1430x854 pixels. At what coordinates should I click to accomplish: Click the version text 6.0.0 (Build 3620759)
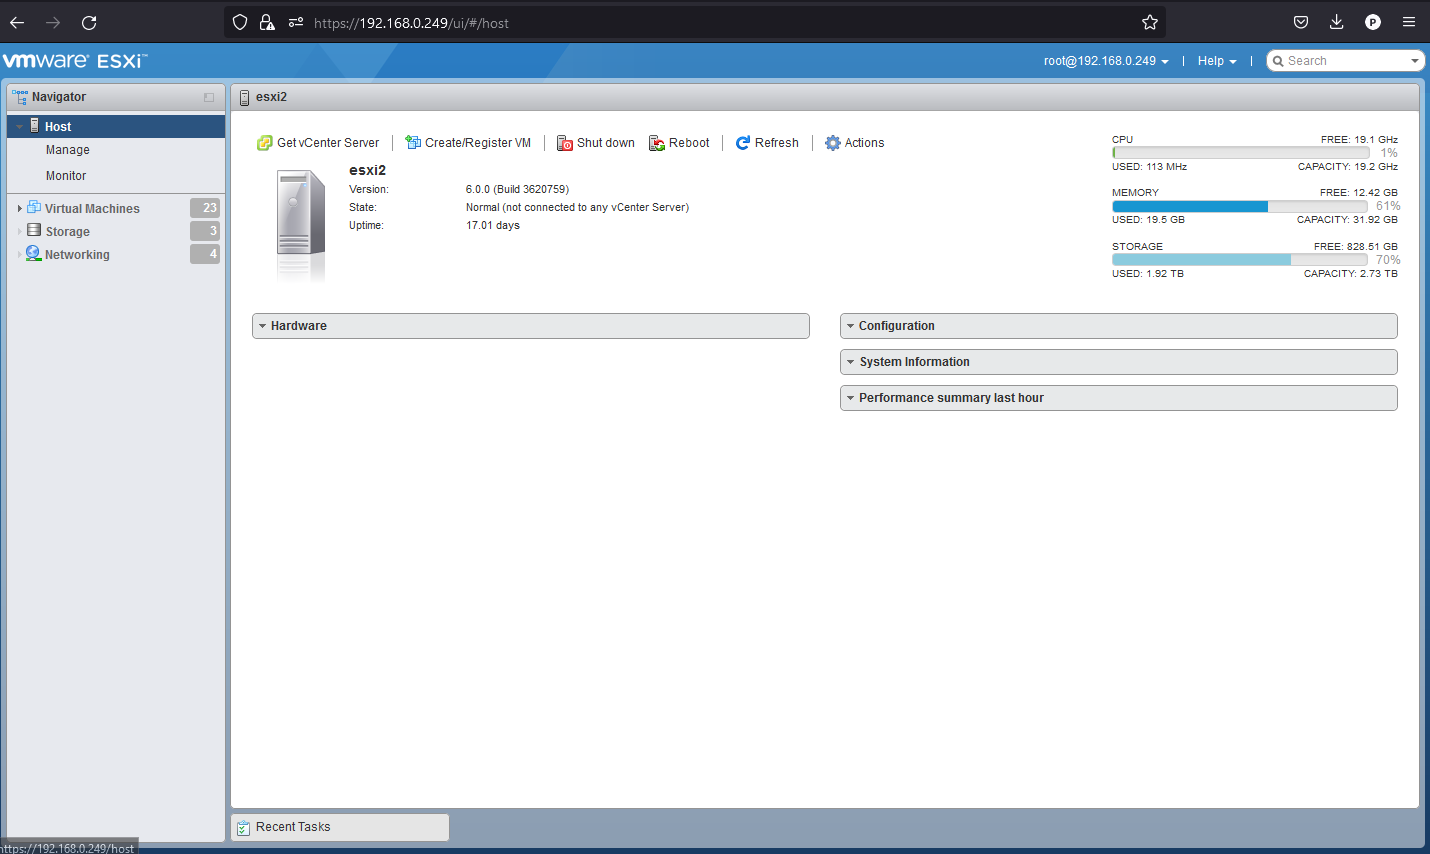(517, 189)
